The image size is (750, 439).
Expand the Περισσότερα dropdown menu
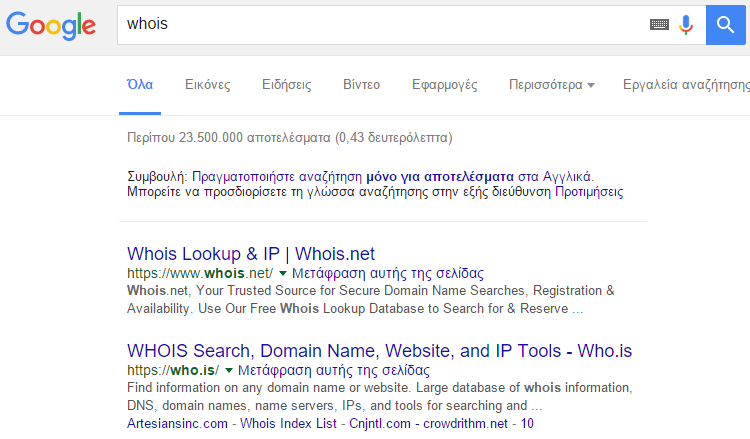point(551,85)
